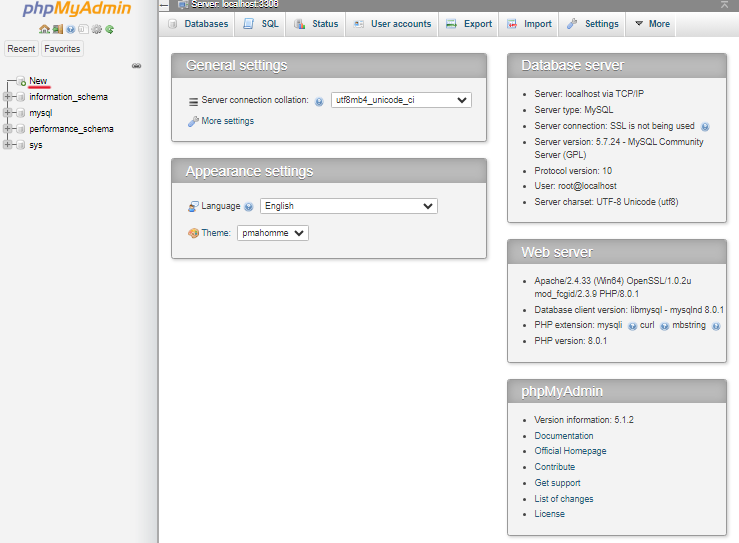Open the Export tab
The width and height of the screenshot is (739, 543).
(x=469, y=24)
